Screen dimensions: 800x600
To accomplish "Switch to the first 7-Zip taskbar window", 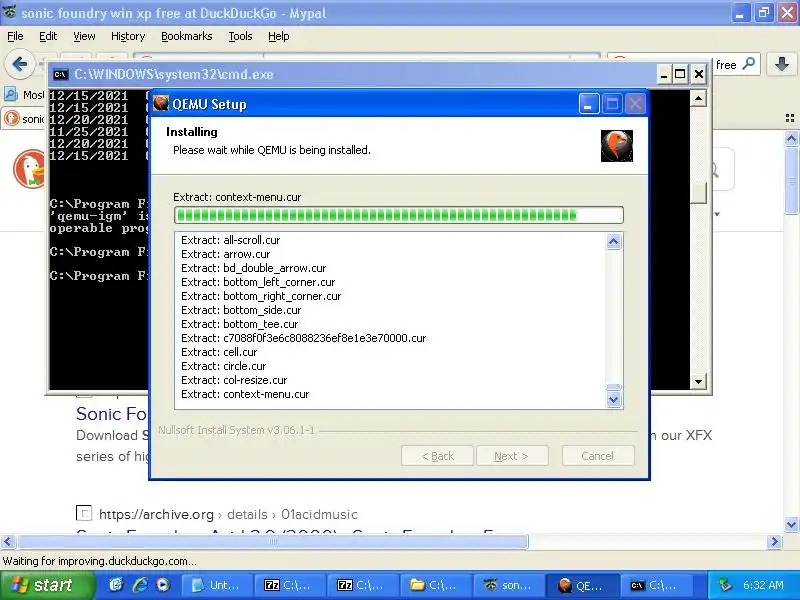I will click(290, 585).
